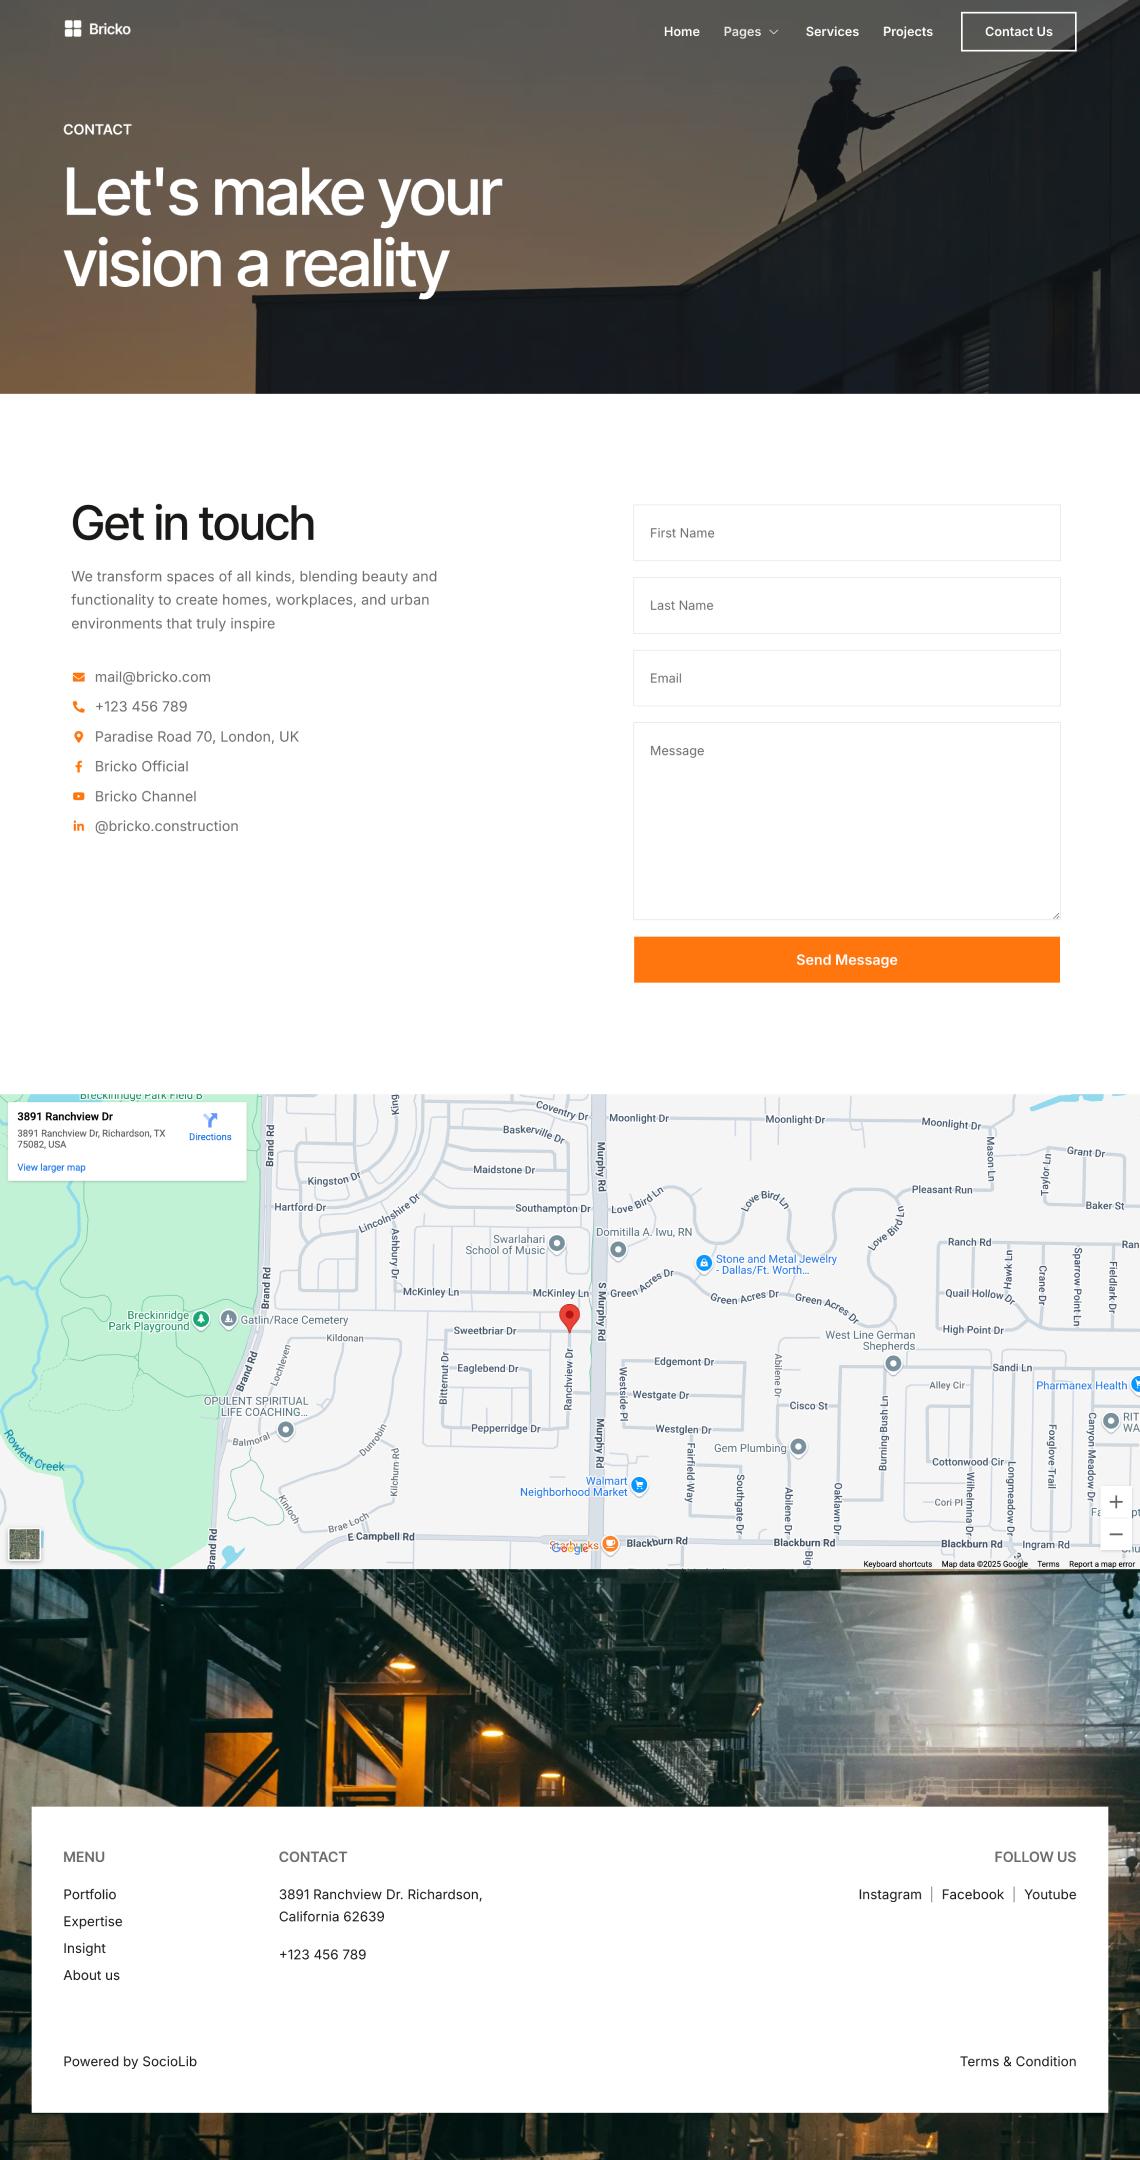1140x2160 pixels.
Task: Click the orange location pin icon
Action: coord(78,737)
